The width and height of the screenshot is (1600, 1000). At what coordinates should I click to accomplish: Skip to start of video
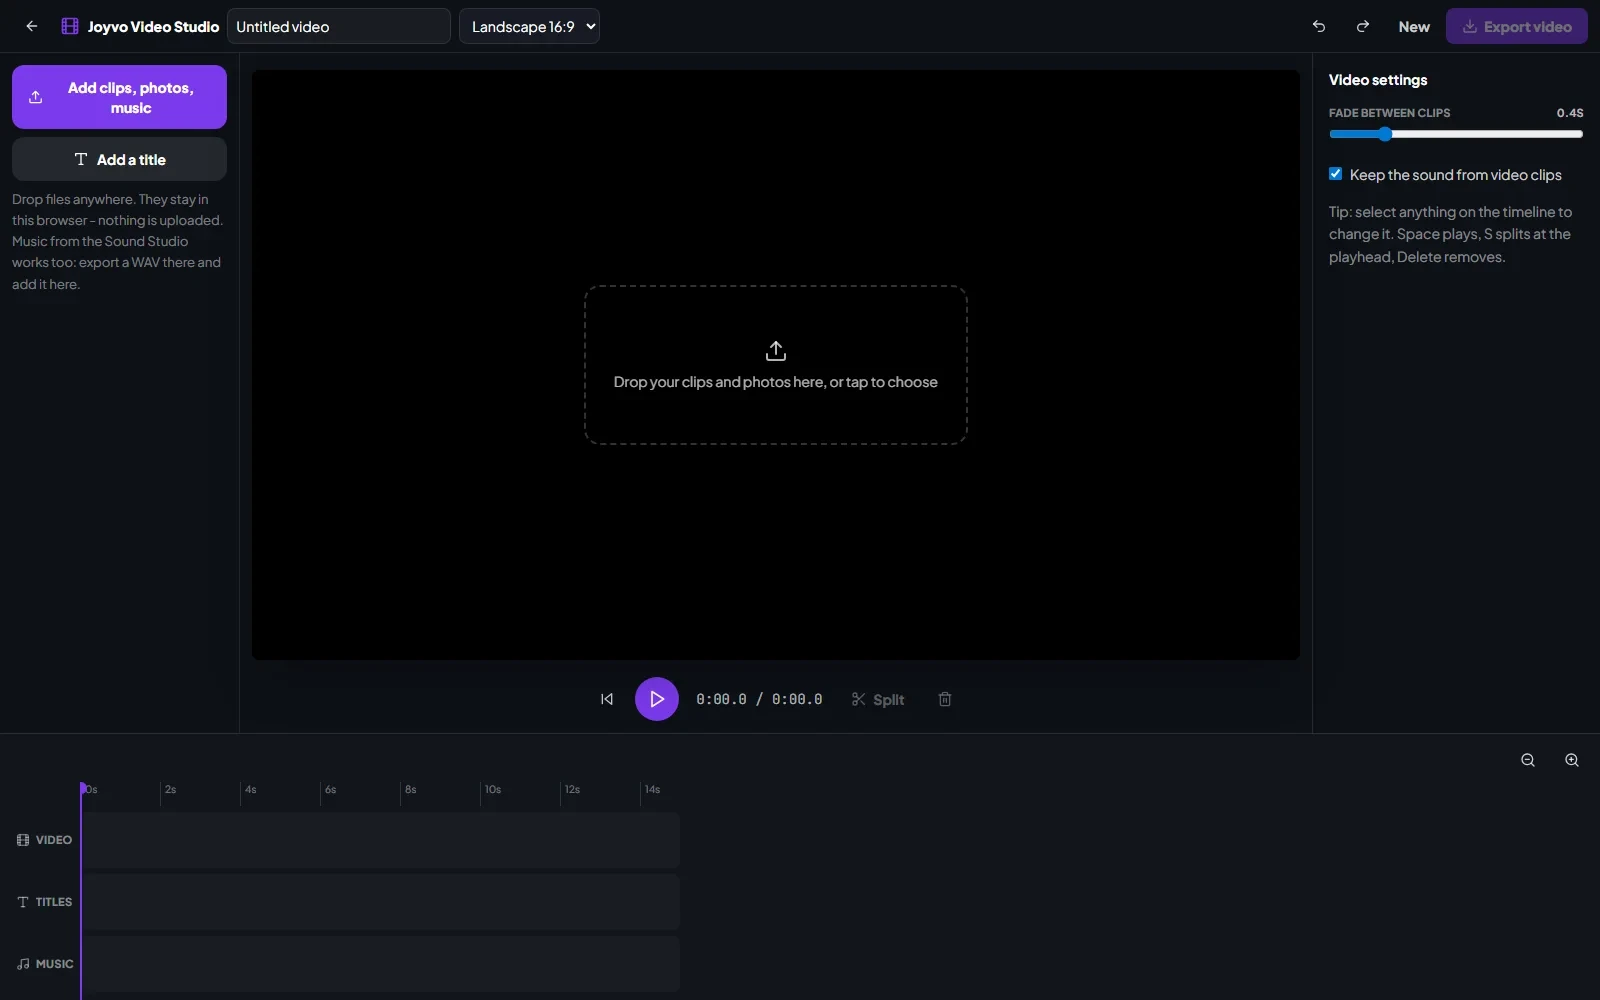(607, 699)
